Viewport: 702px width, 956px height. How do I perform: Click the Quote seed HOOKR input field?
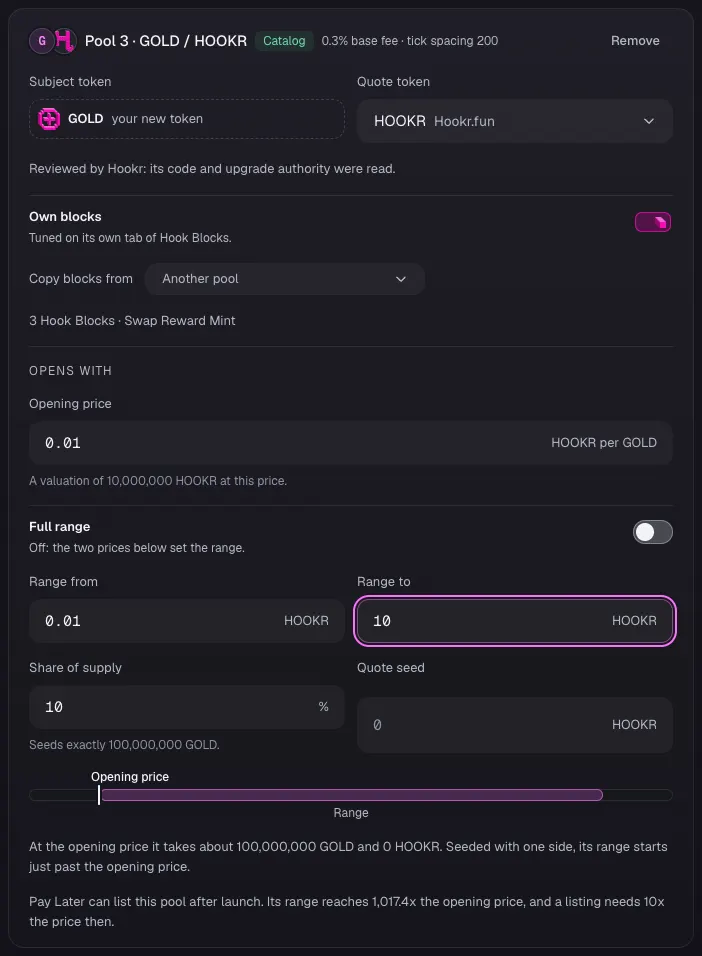pos(515,725)
